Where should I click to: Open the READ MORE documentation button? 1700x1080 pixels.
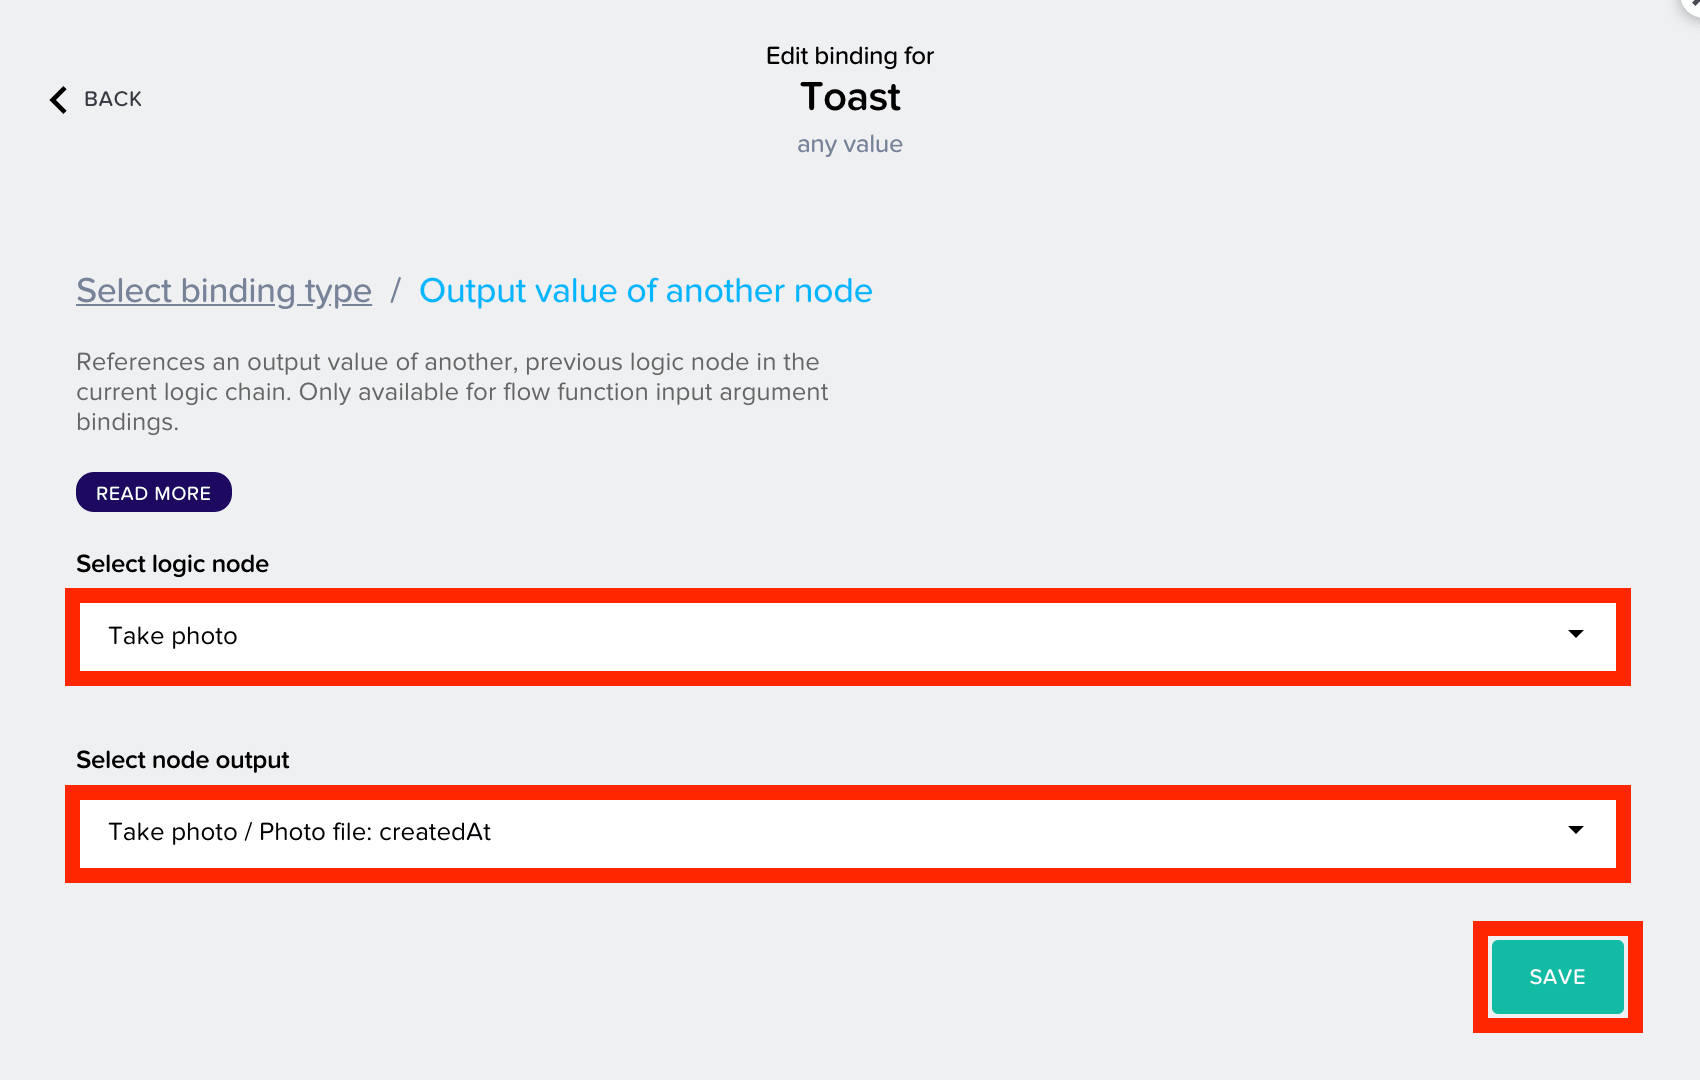coord(154,492)
